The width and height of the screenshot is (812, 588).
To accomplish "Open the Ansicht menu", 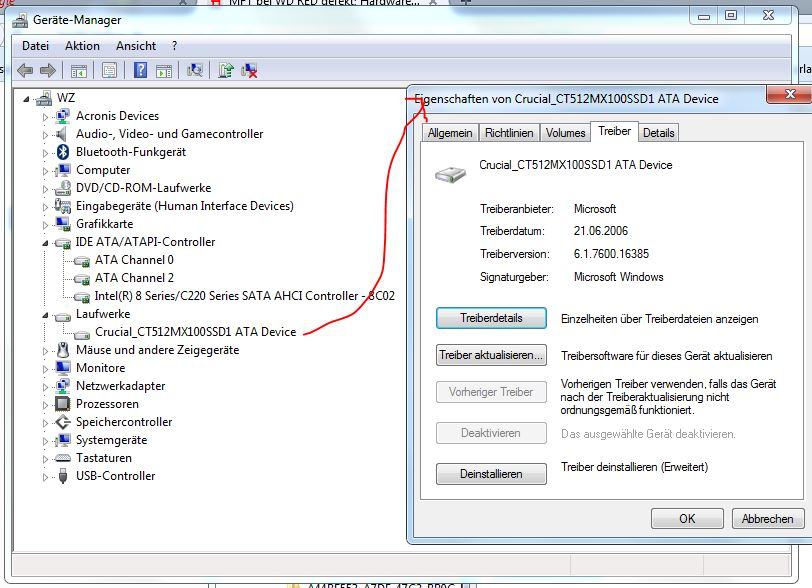I will pos(136,46).
